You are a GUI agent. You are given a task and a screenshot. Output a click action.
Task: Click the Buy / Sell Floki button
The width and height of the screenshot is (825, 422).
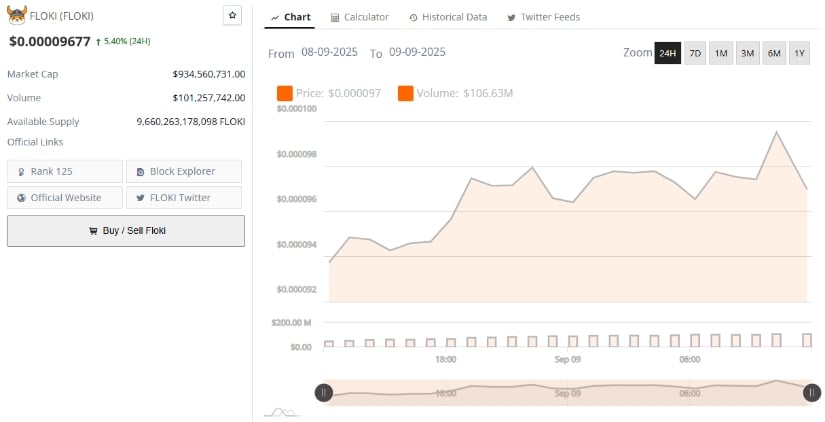[x=126, y=231]
